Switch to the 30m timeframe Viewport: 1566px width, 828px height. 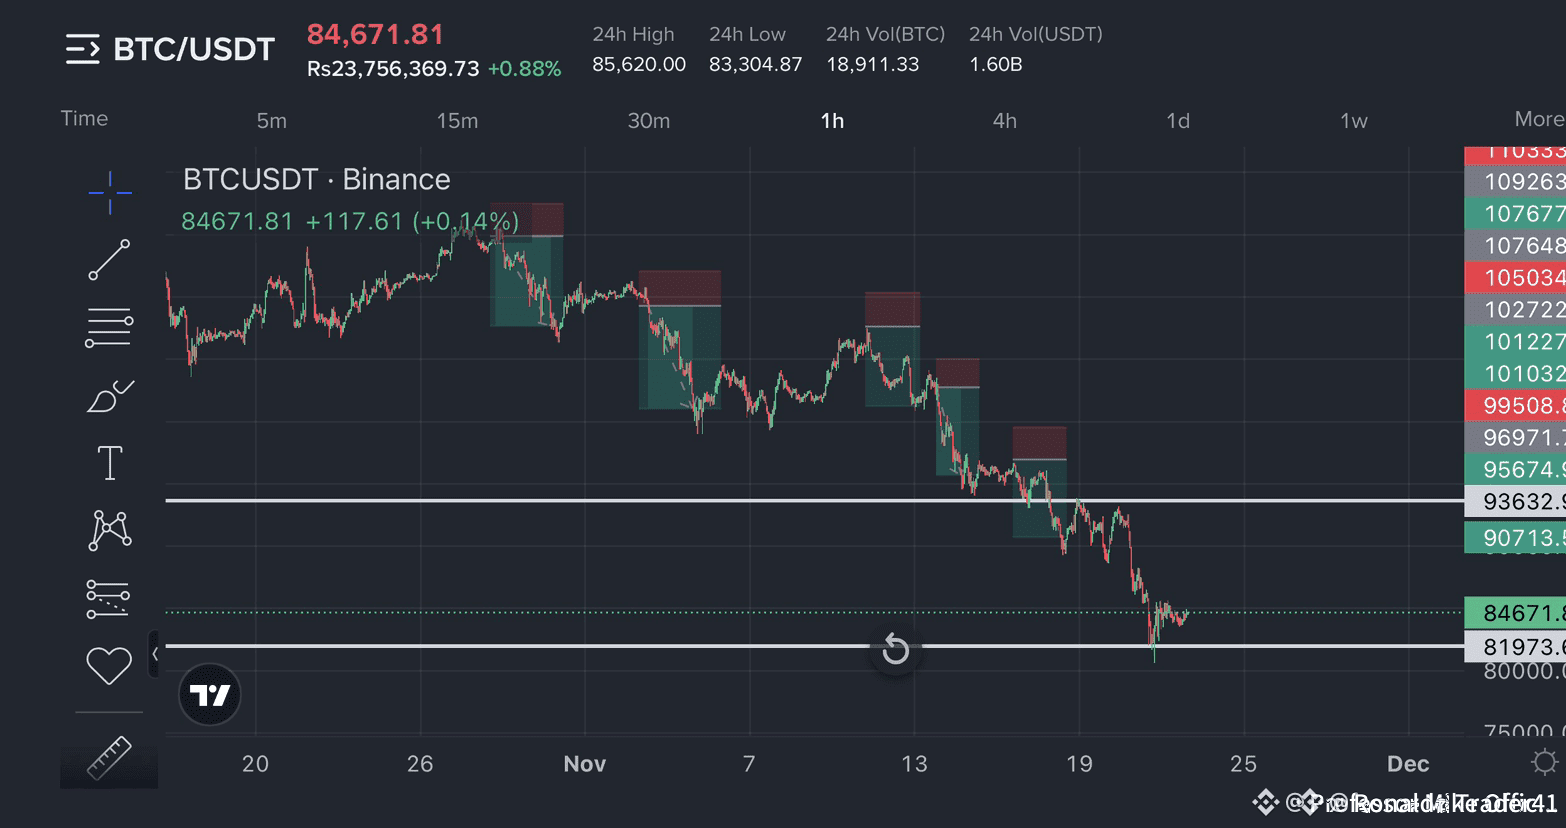pos(648,121)
